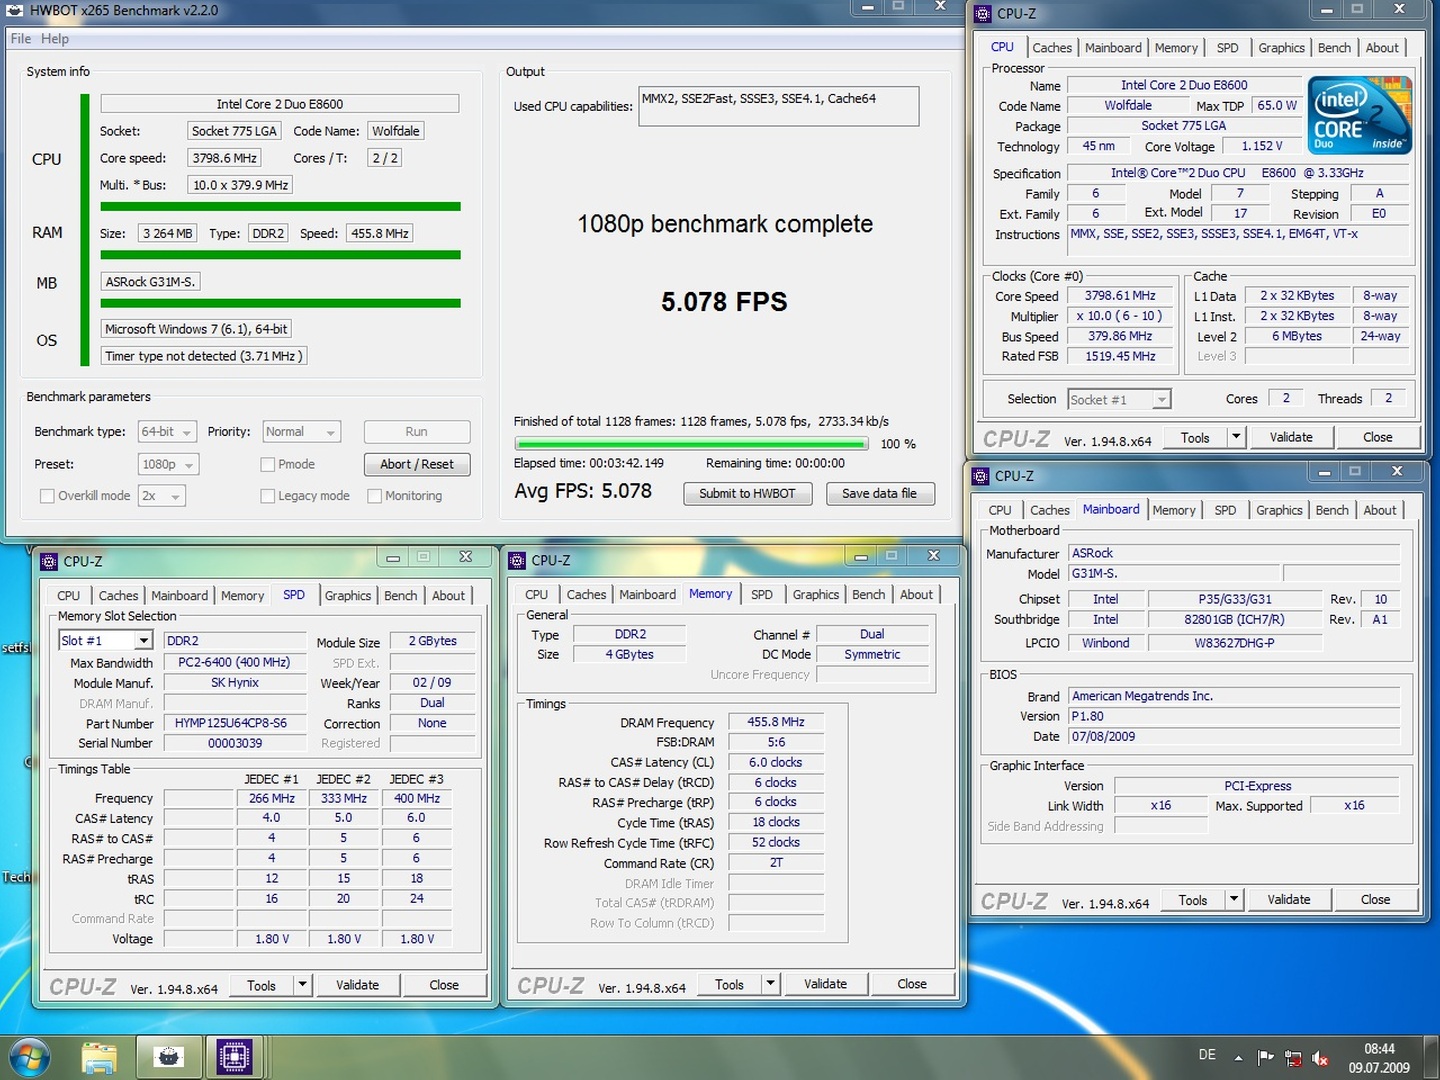Expand Tools arrow in SPD window
The width and height of the screenshot is (1440, 1080).
(302, 985)
